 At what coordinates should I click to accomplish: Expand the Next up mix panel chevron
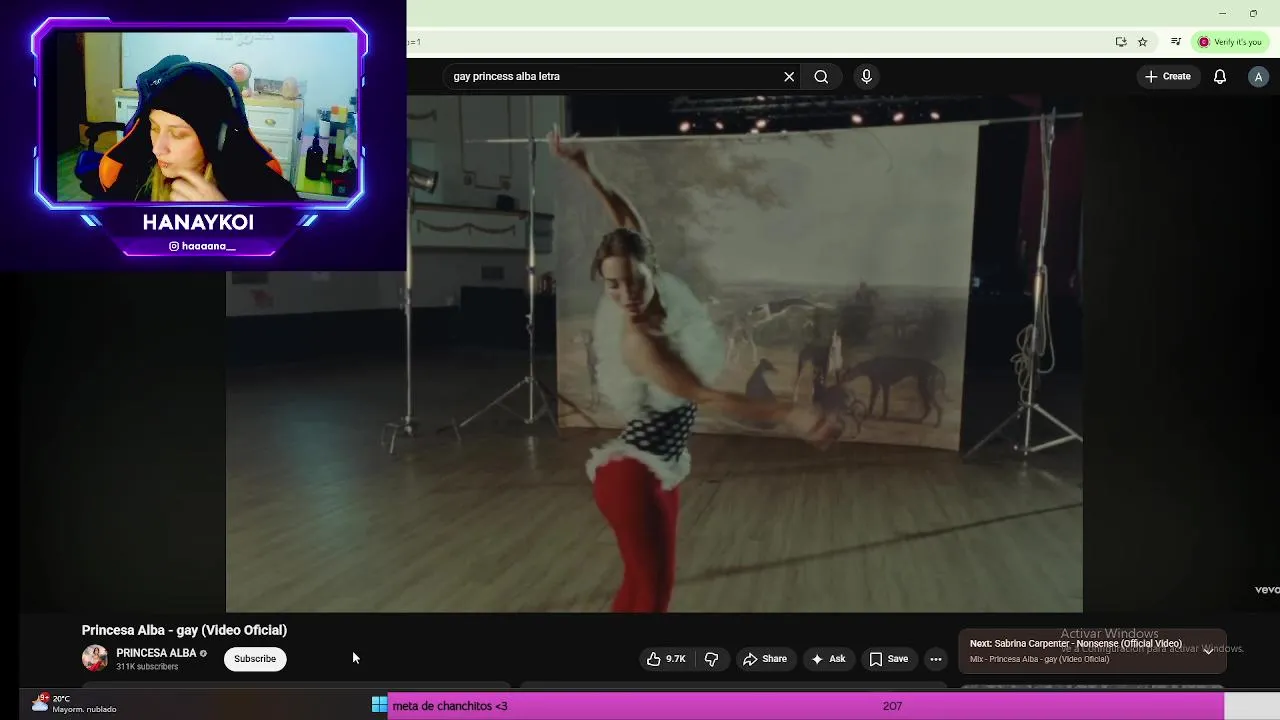click(1208, 650)
